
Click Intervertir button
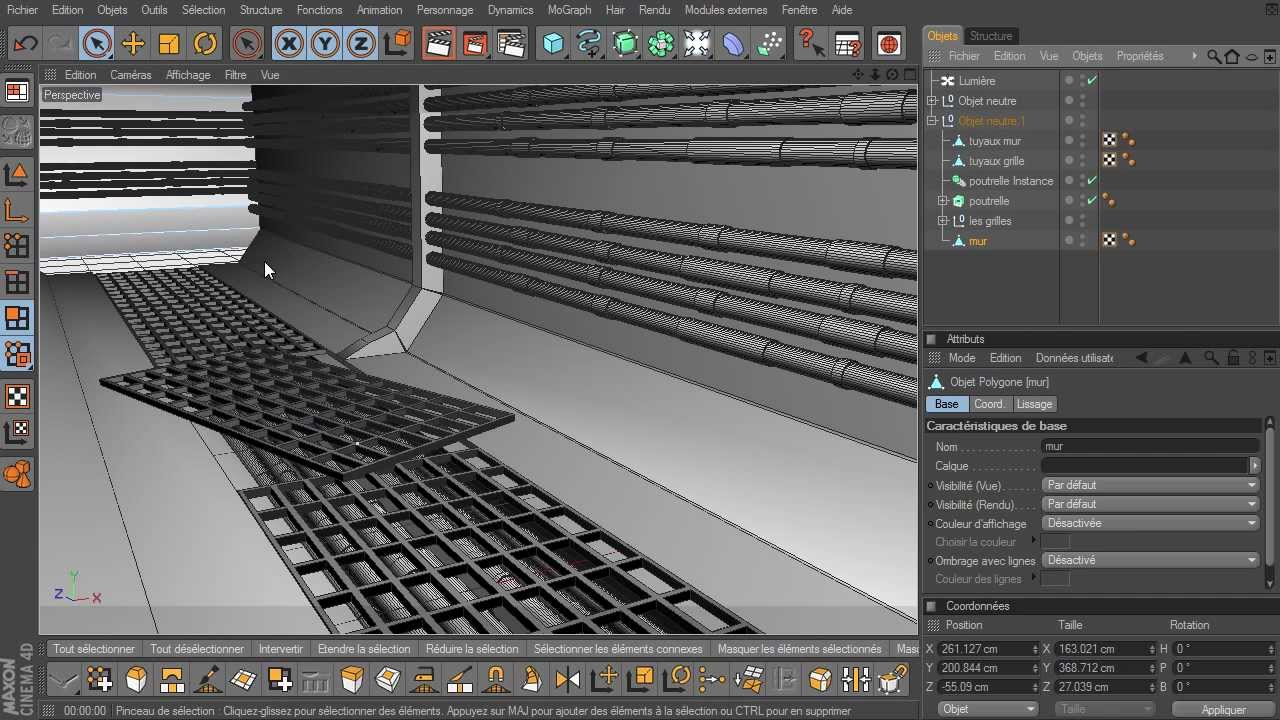(x=281, y=649)
